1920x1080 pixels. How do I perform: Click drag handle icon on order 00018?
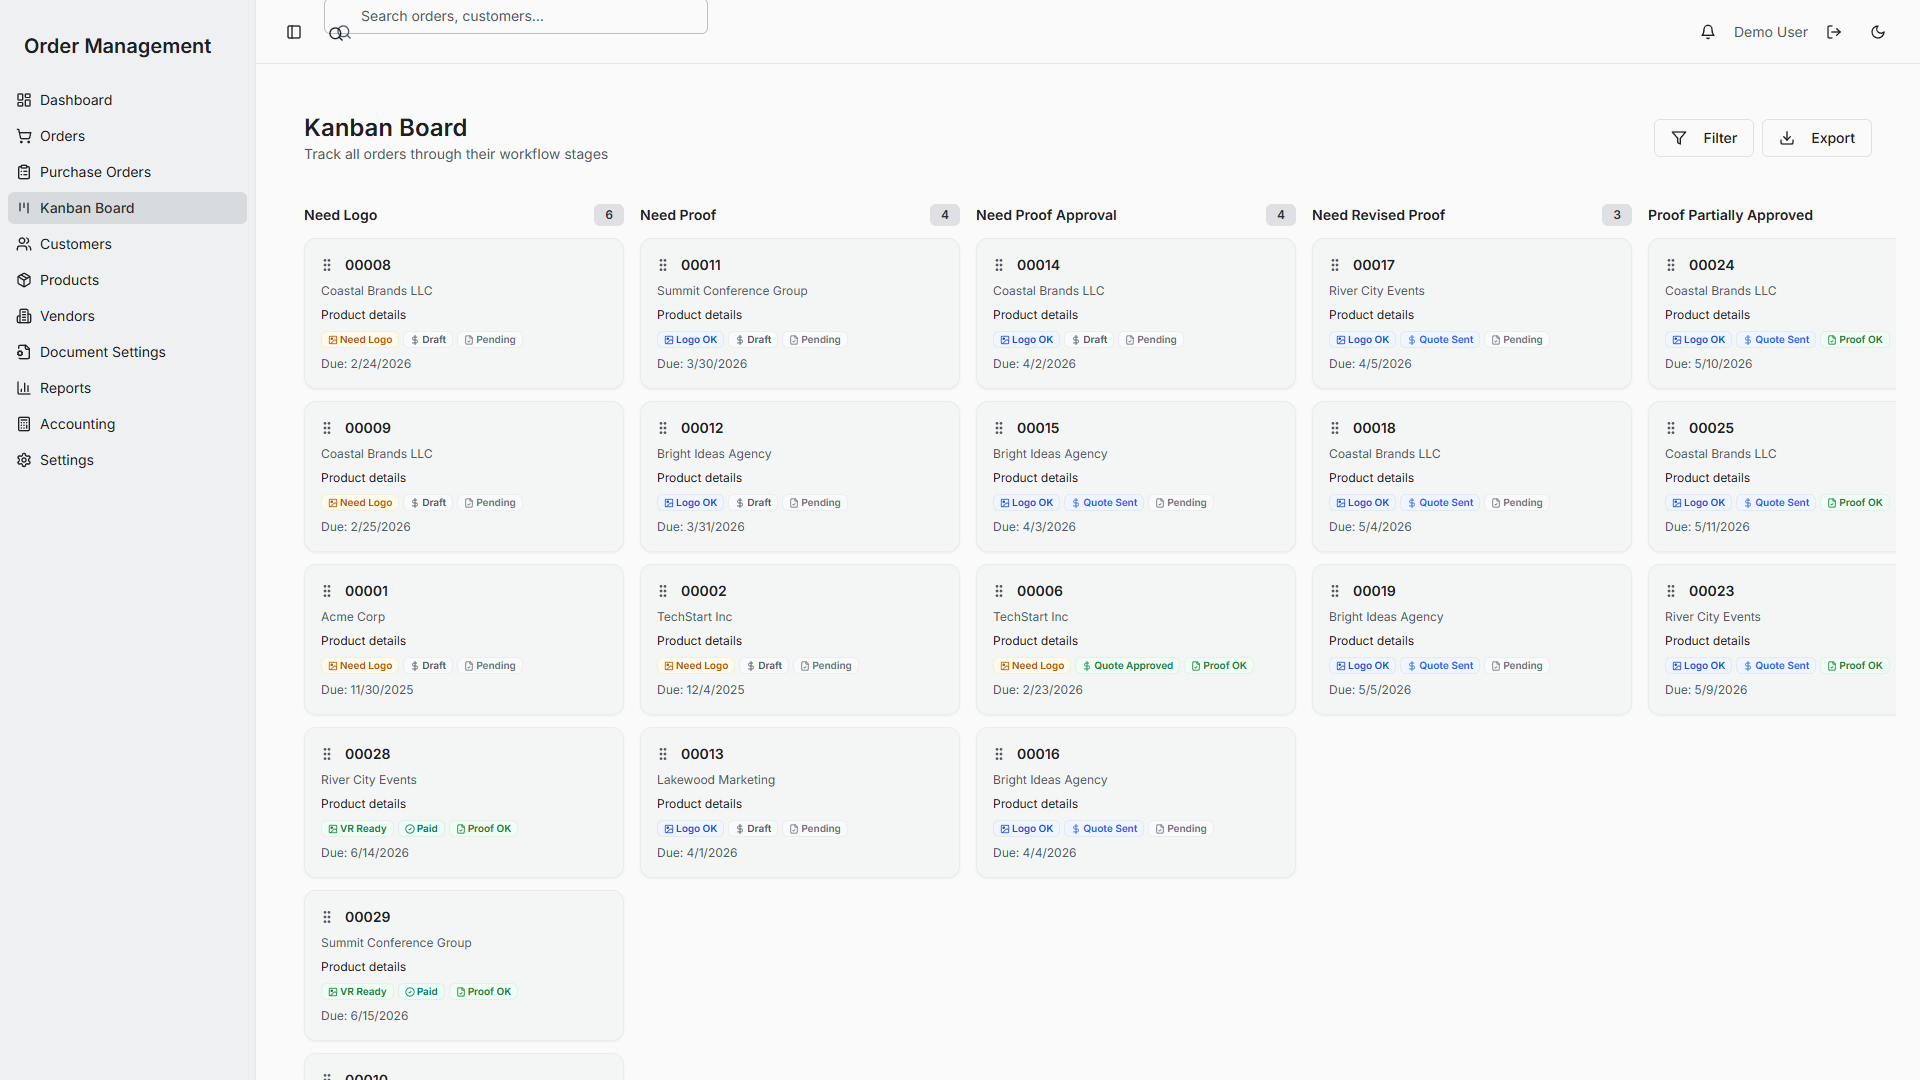point(1335,428)
